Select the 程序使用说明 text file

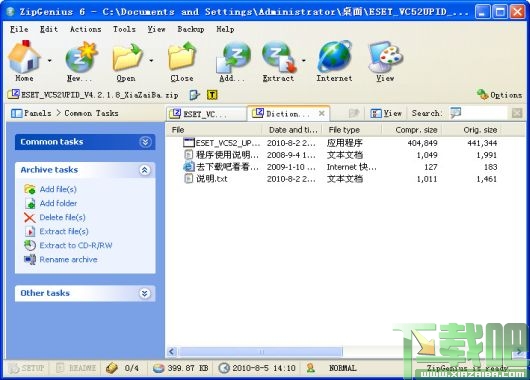pos(222,155)
